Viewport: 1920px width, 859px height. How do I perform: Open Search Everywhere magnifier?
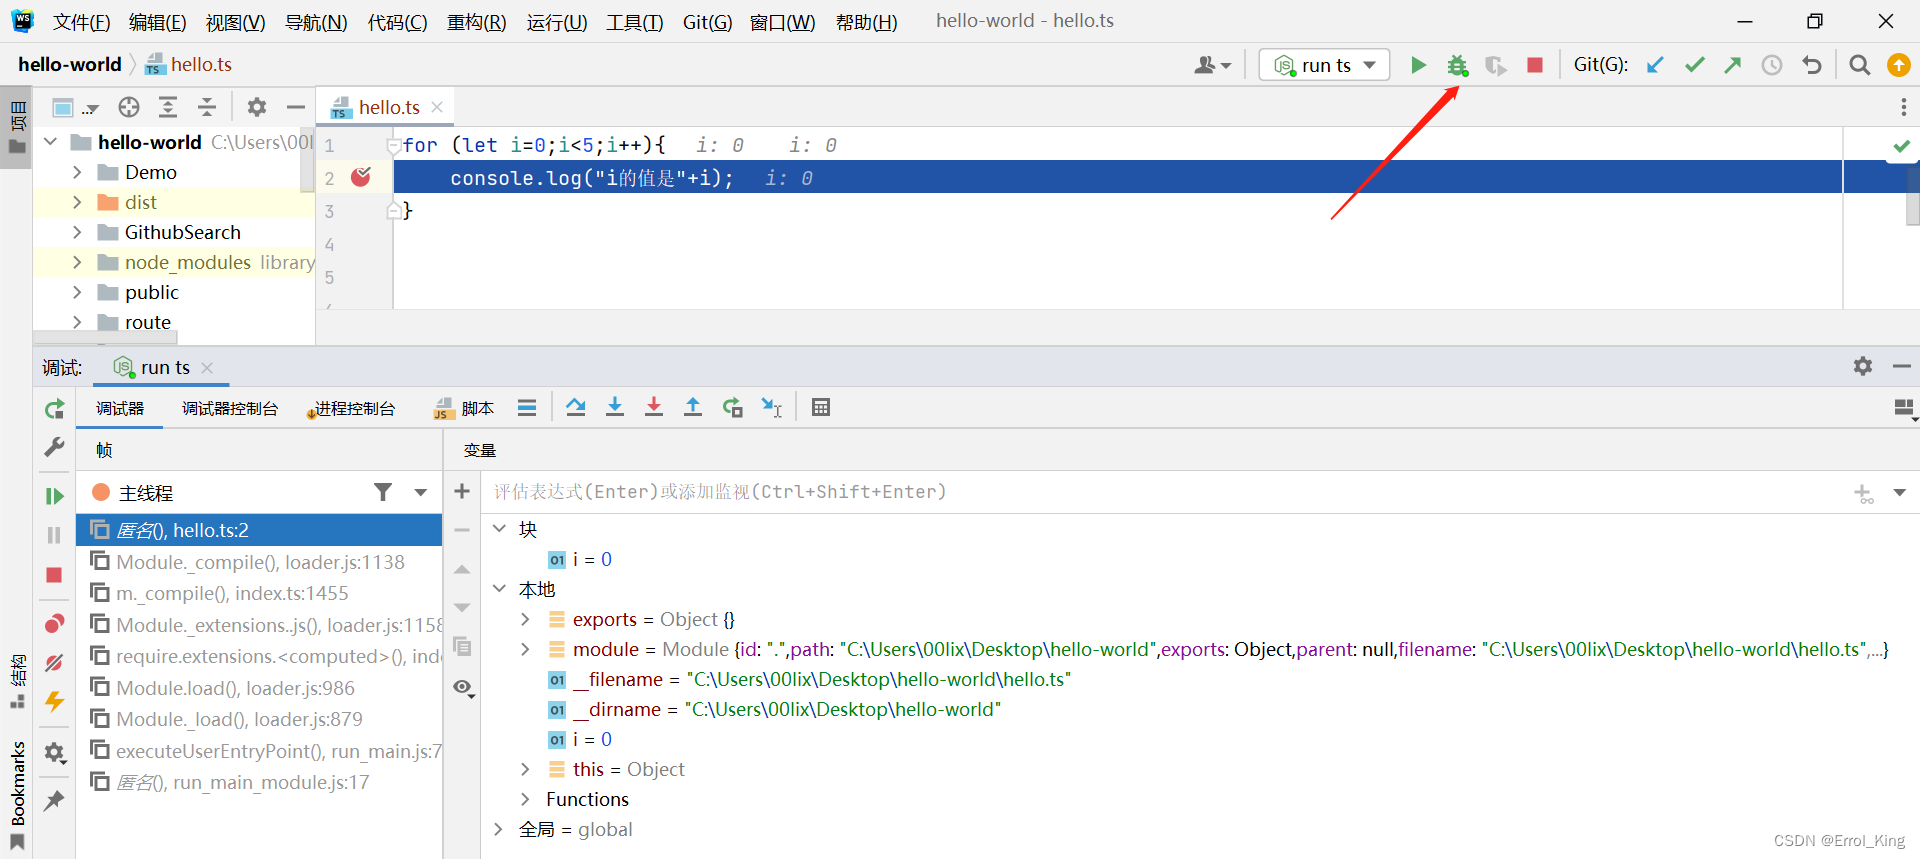[x=1860, y=65]
